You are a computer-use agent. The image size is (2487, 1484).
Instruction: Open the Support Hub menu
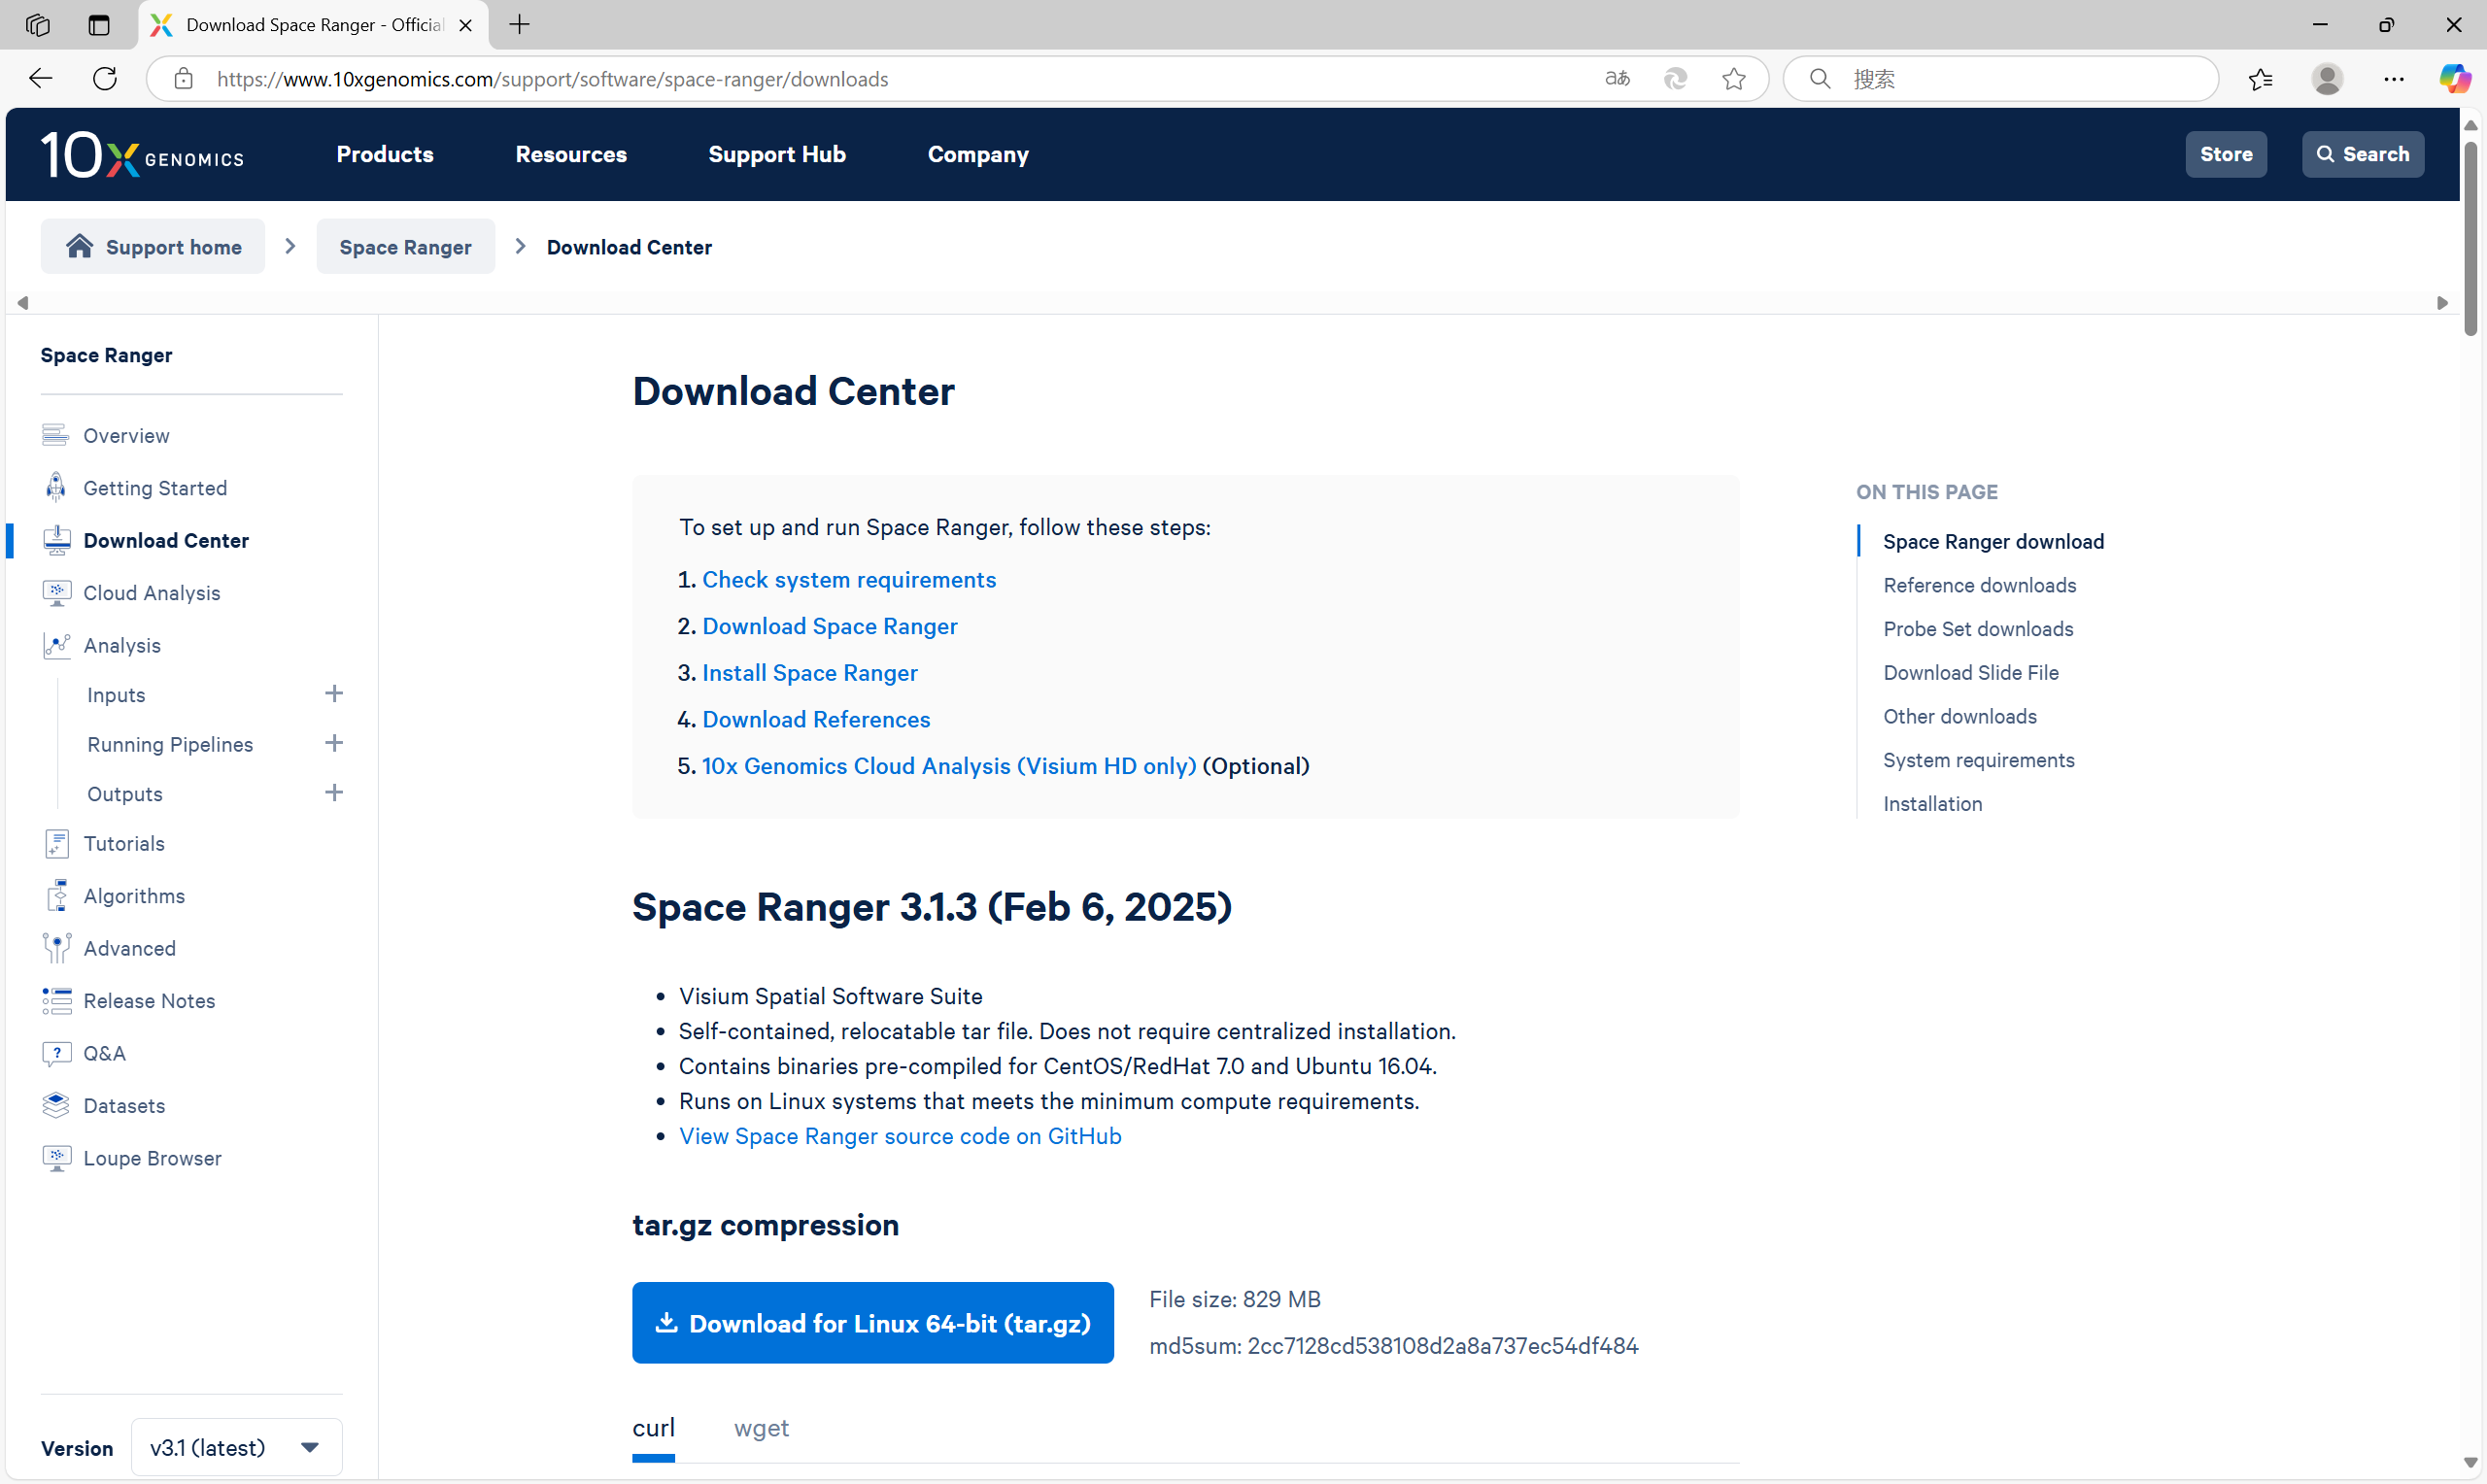(777, 155)
